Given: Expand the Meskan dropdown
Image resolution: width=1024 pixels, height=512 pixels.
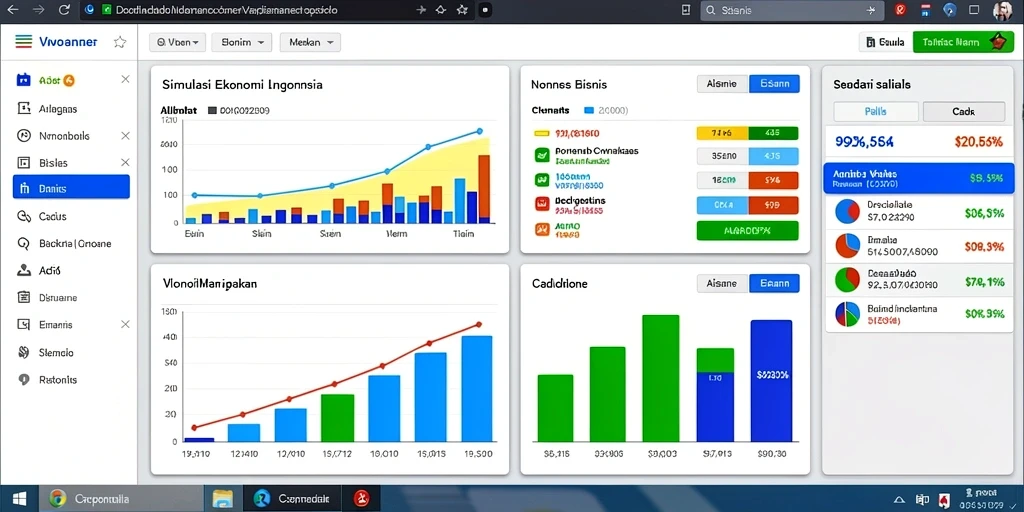Looking at the screenshot, I should point(310,42).
